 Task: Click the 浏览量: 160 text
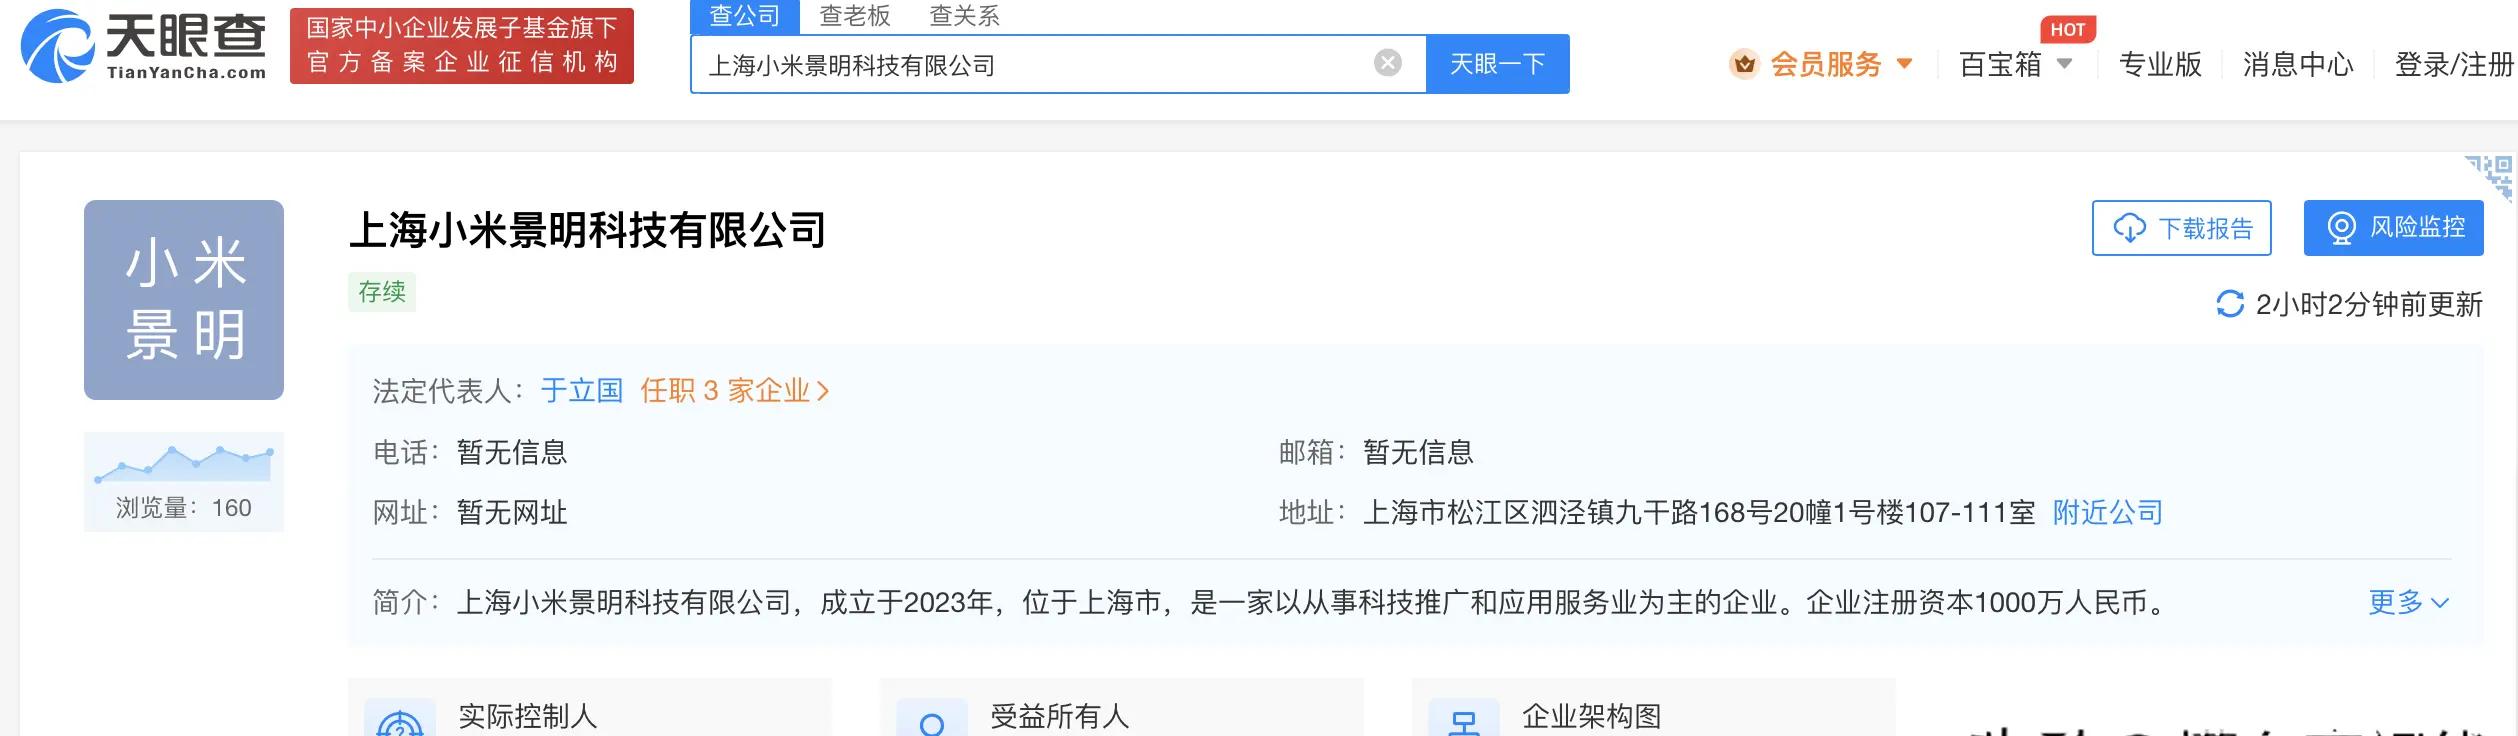pos(184,508)
